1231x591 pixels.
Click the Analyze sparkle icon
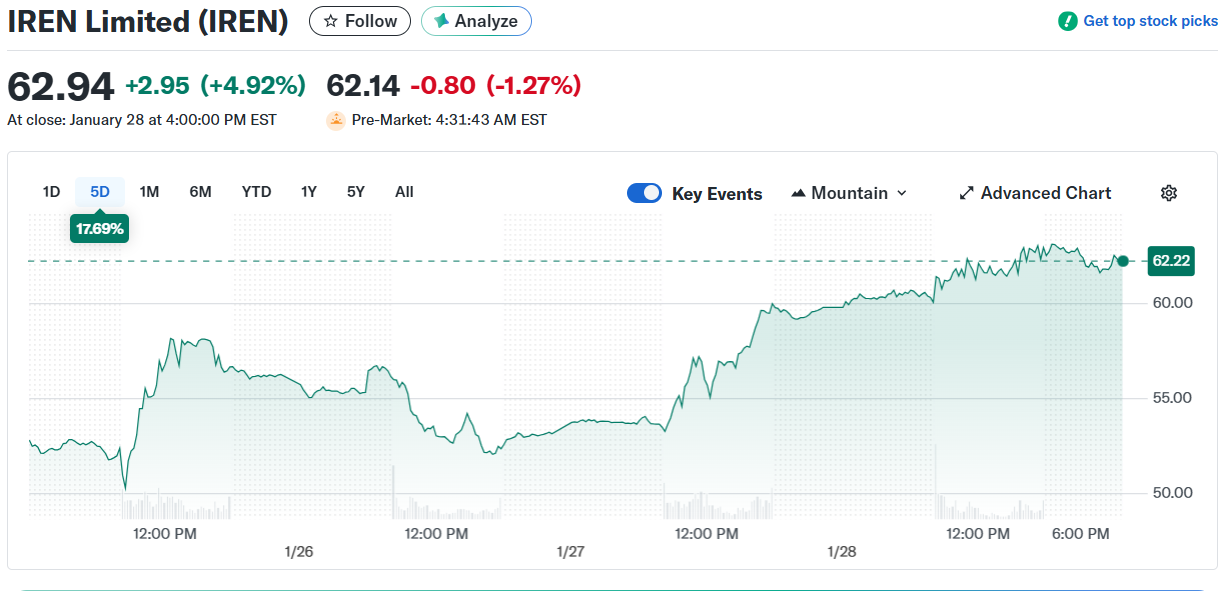(x=441, y=21)
